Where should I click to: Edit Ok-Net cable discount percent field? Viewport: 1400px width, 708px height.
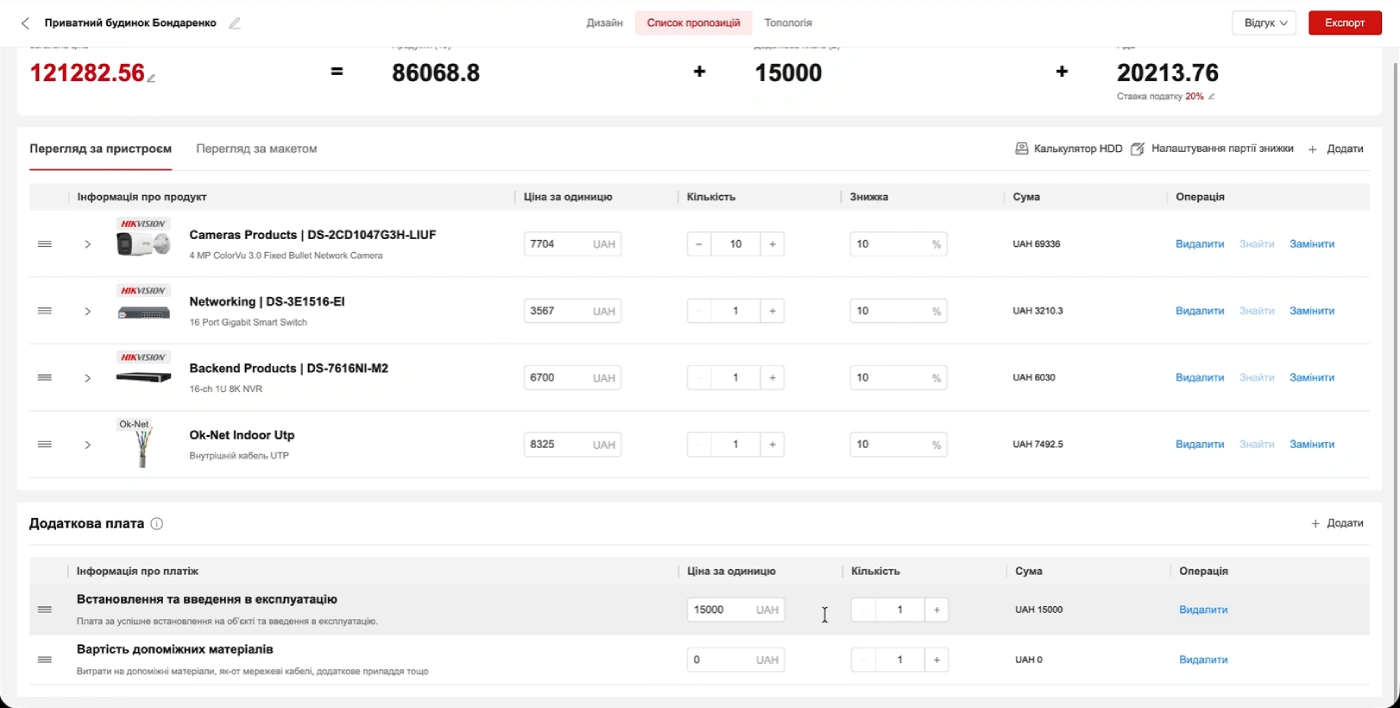click(x=898, y=444)
